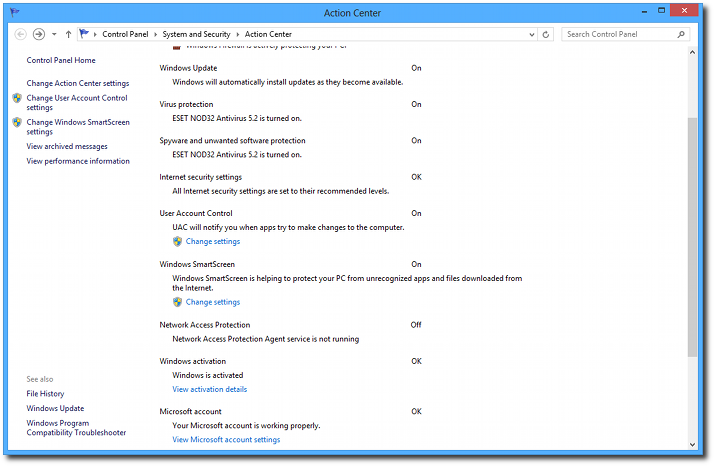Click the search magnifier icon
The image size is (714, 466).
681,34
